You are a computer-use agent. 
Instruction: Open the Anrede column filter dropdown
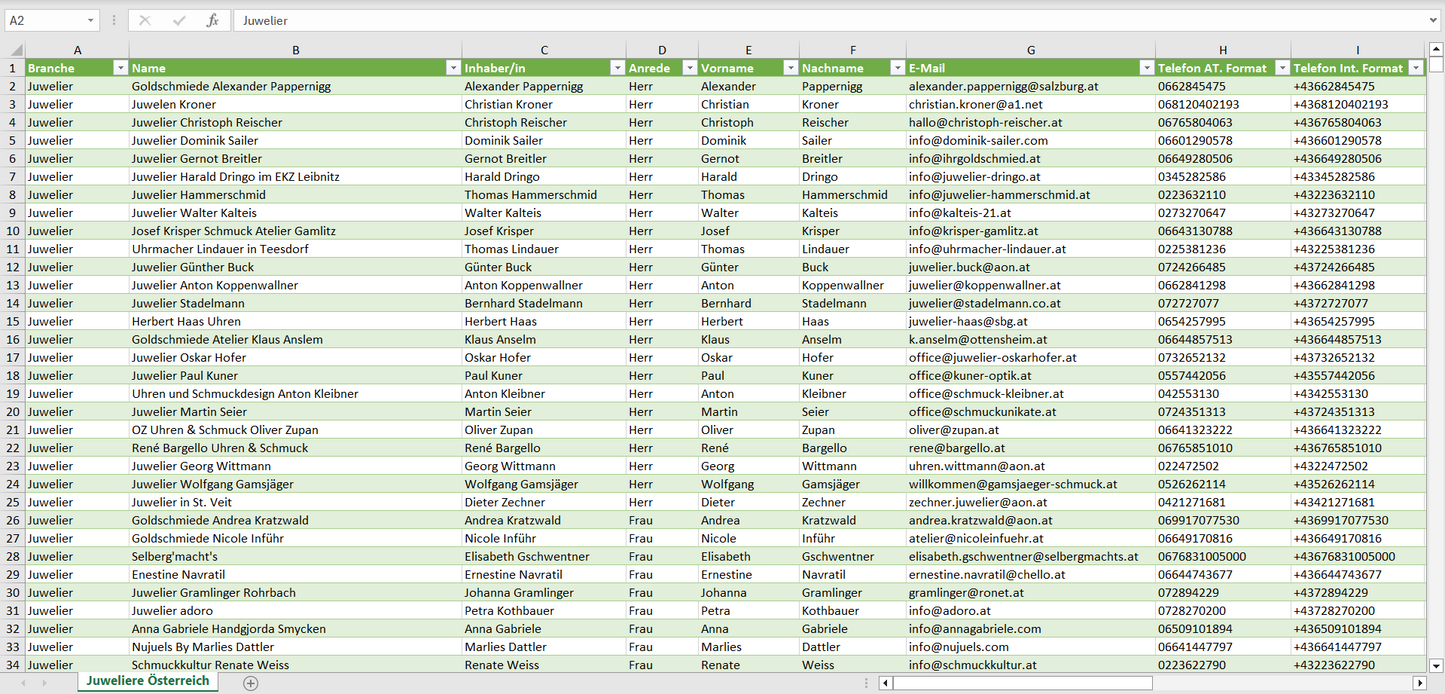(x=689, y=68)
